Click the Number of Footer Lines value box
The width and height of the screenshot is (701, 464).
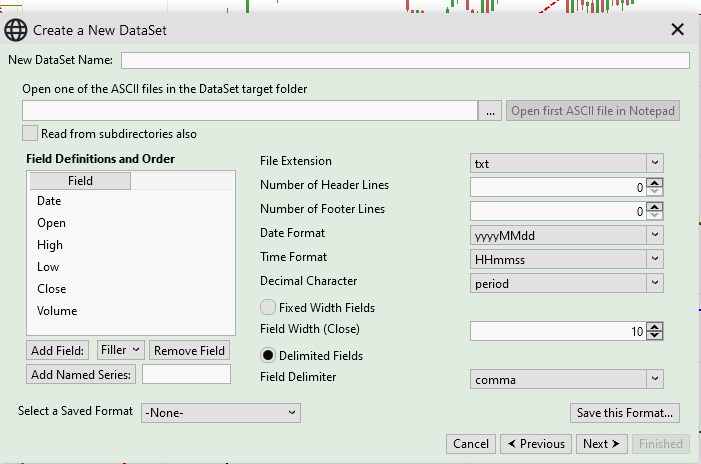pos(558,211)
